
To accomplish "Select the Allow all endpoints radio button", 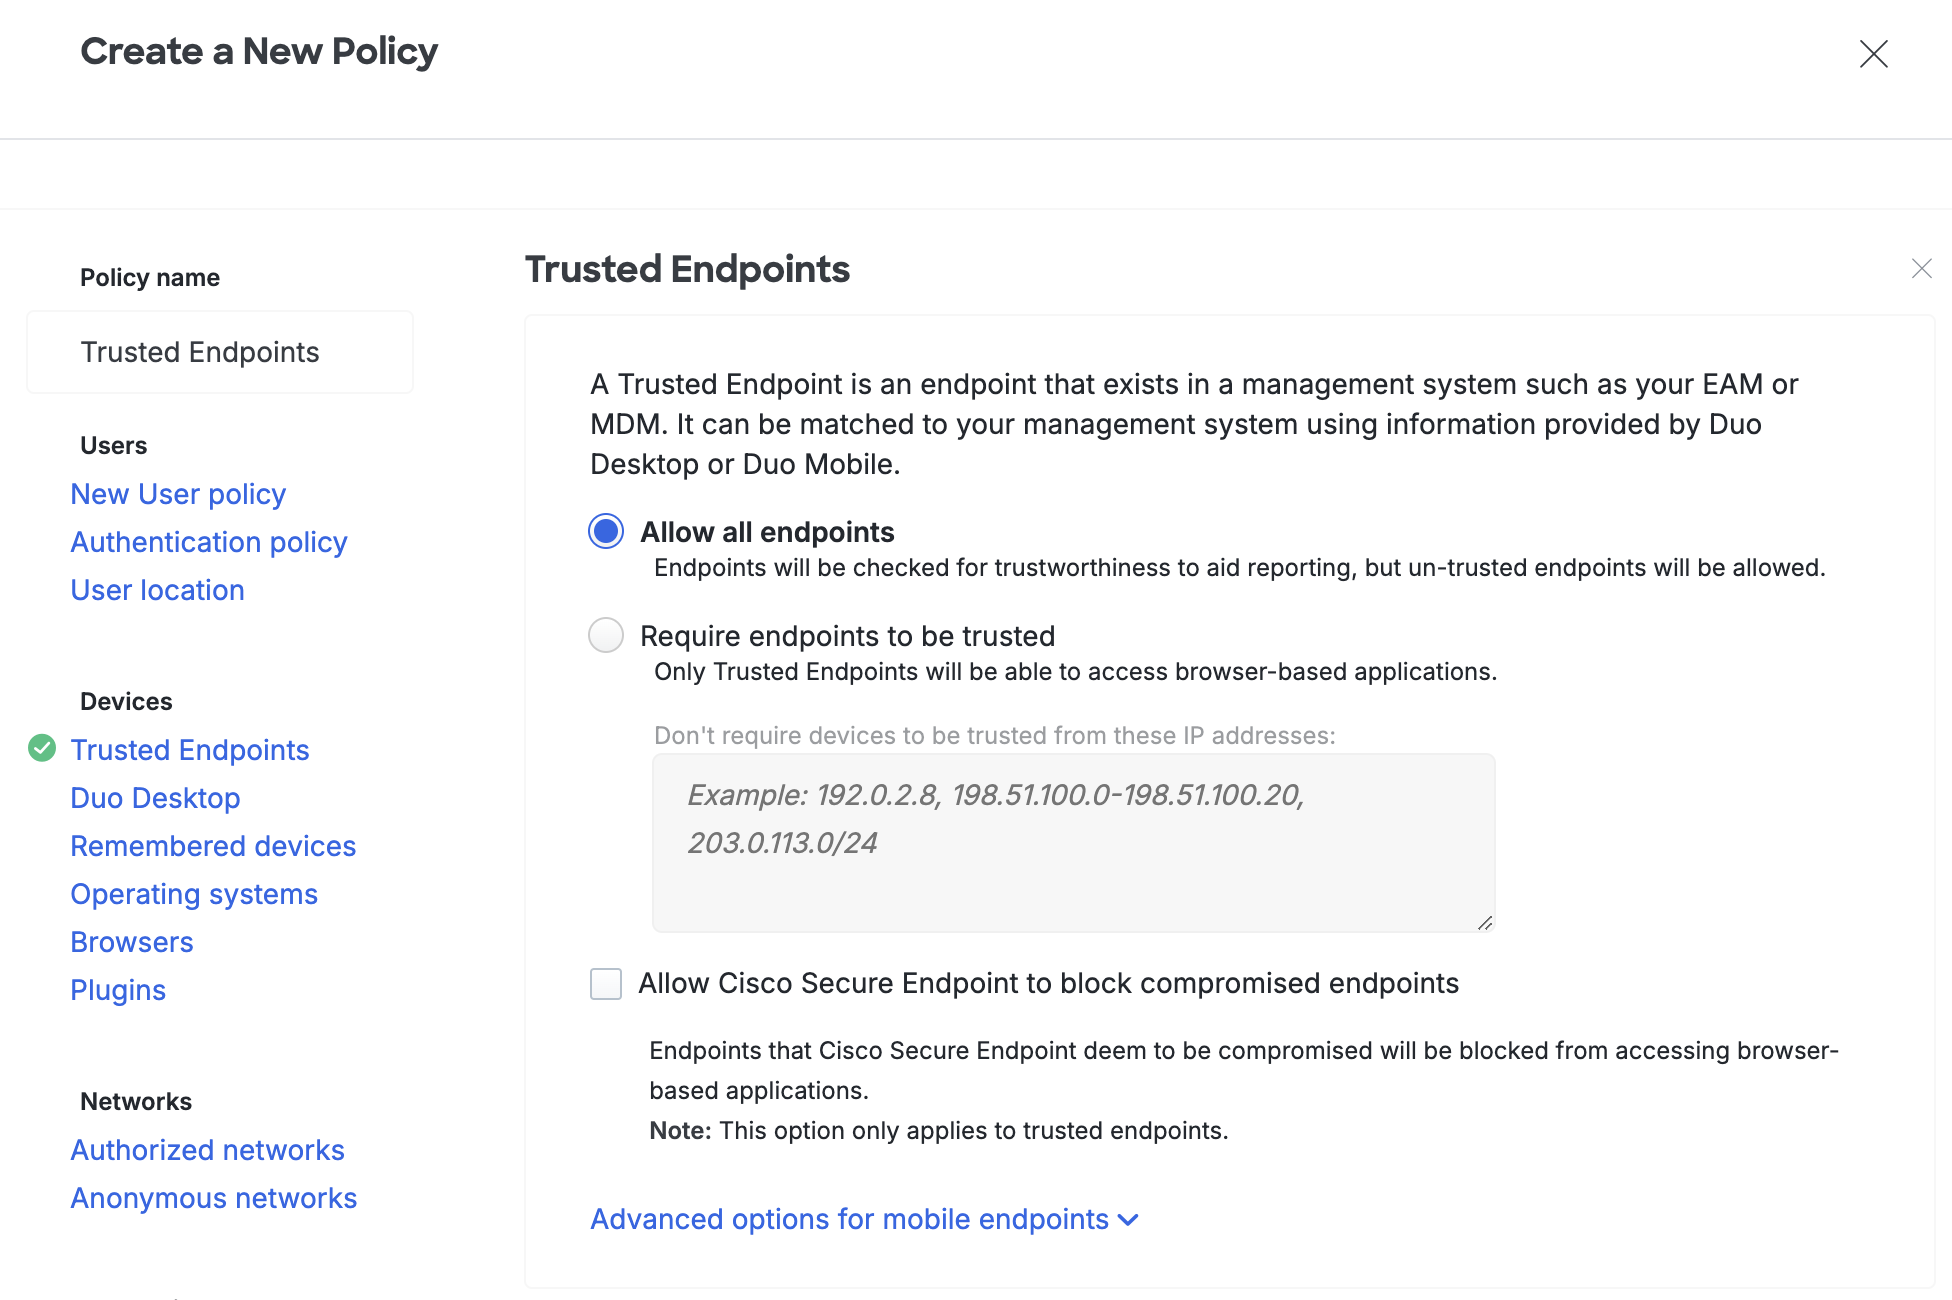I will pos(606,532).
